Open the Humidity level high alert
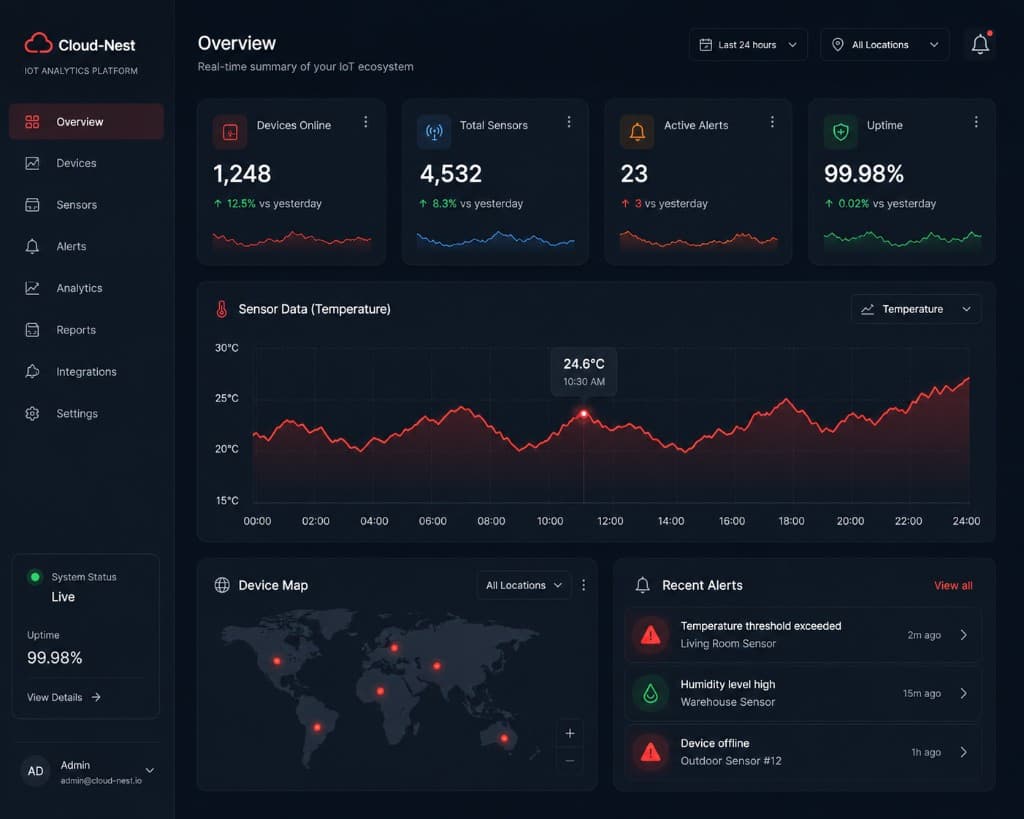Screen dimensions: 1024x819 [803, 694]
